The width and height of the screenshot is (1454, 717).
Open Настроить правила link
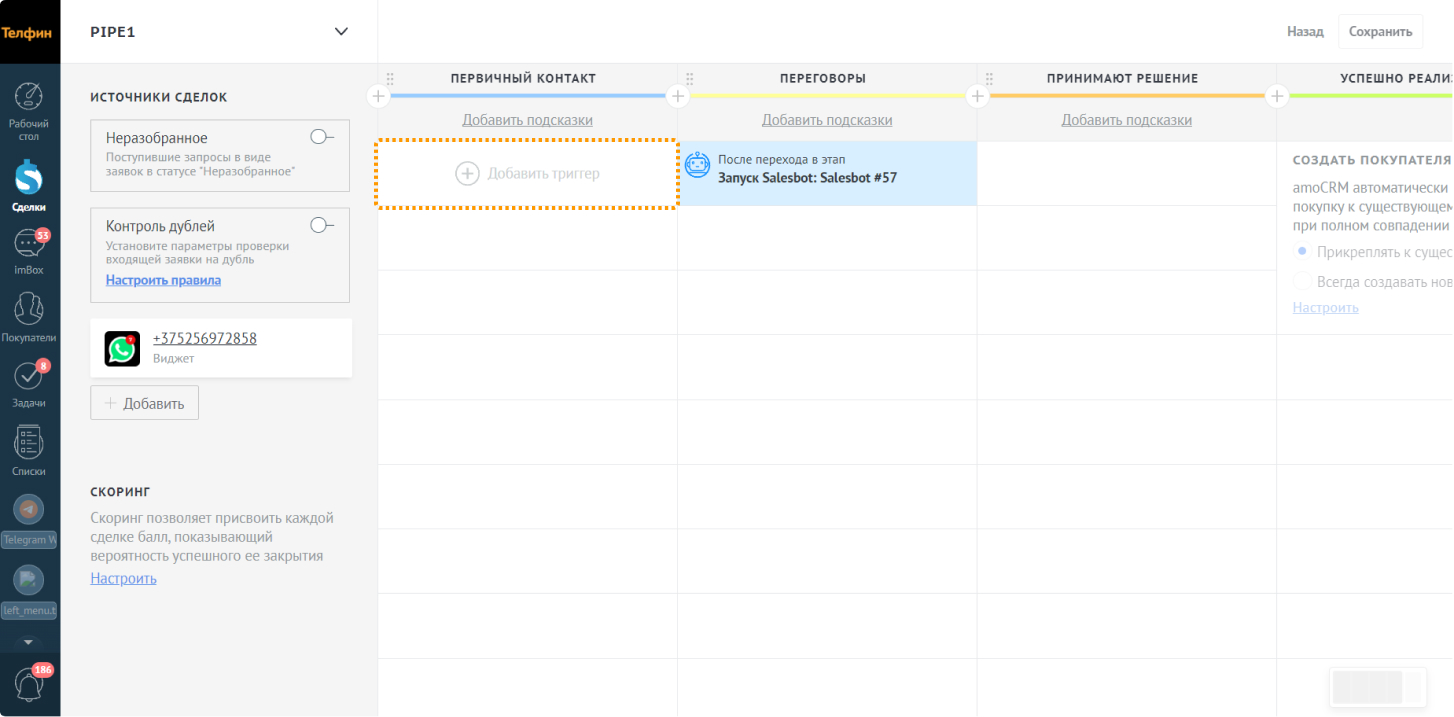pyautogui.click(x=163, y=280)
